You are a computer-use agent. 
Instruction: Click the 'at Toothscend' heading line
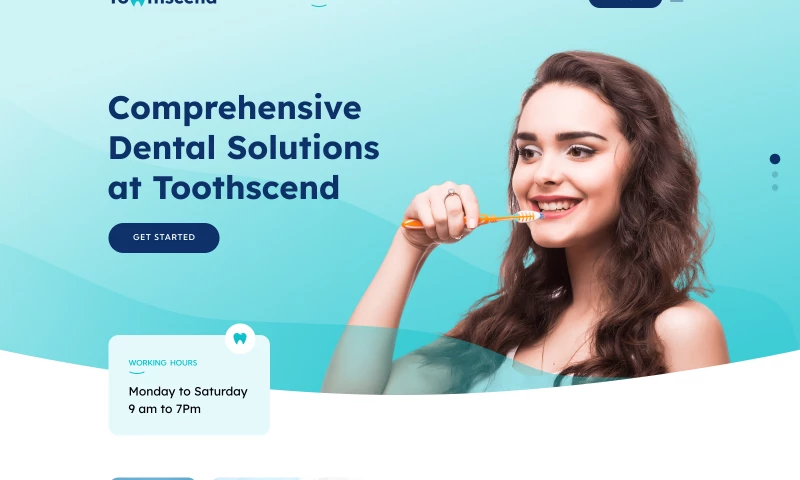coord(223,188)
